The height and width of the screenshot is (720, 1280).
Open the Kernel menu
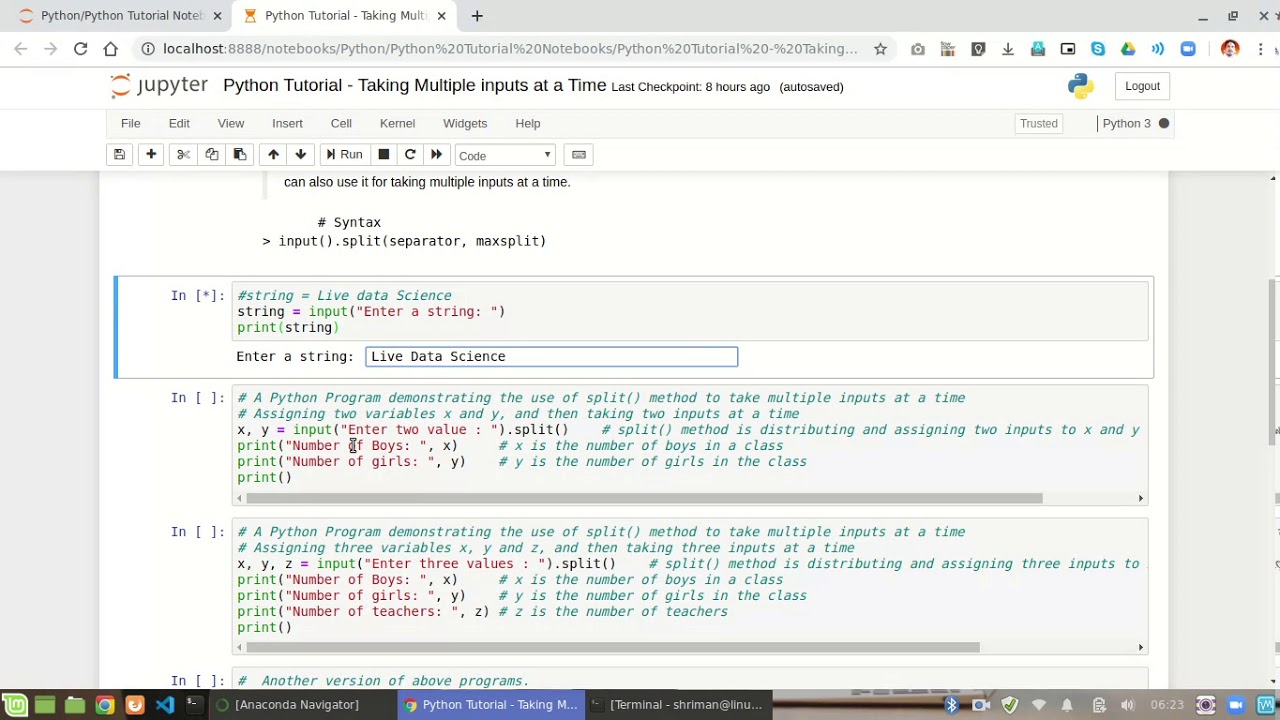(397, 123)
